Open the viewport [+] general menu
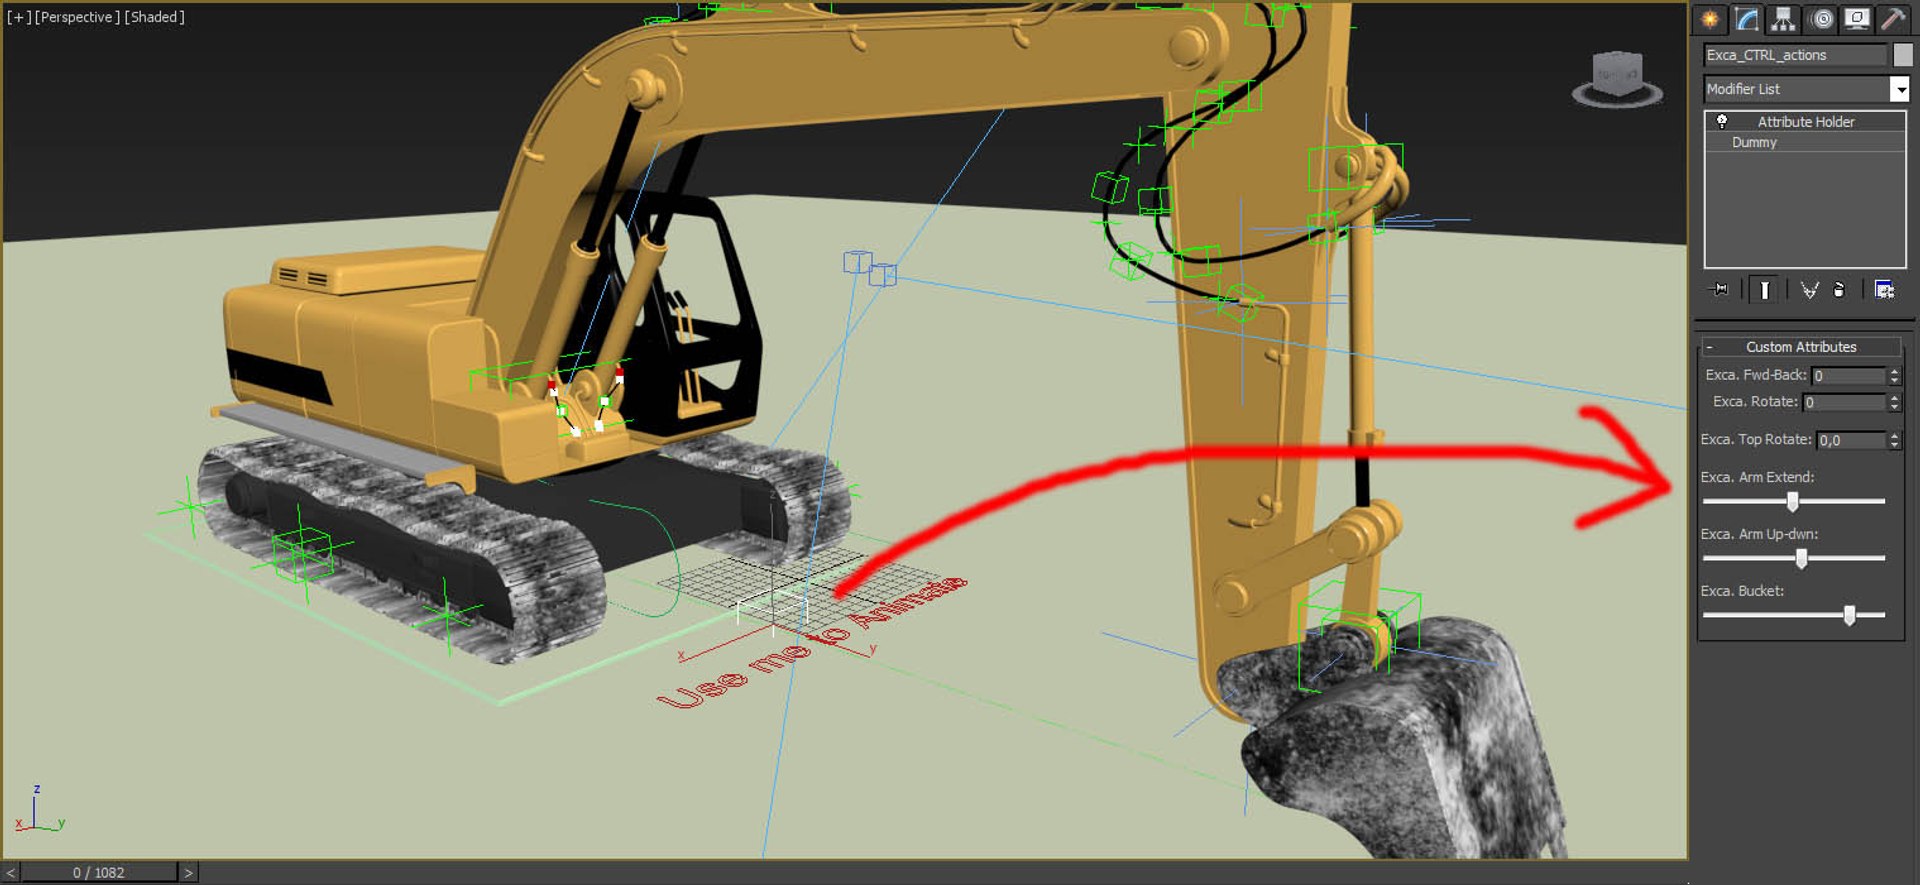The image size is (1920, 885). pyautogui.click(x=19, y=17)
